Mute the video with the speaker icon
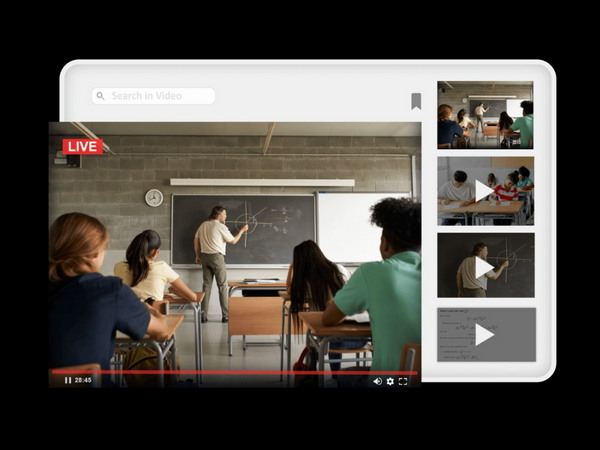The width and height of the screenshot is (600, 450). click(x=377, y=381)
